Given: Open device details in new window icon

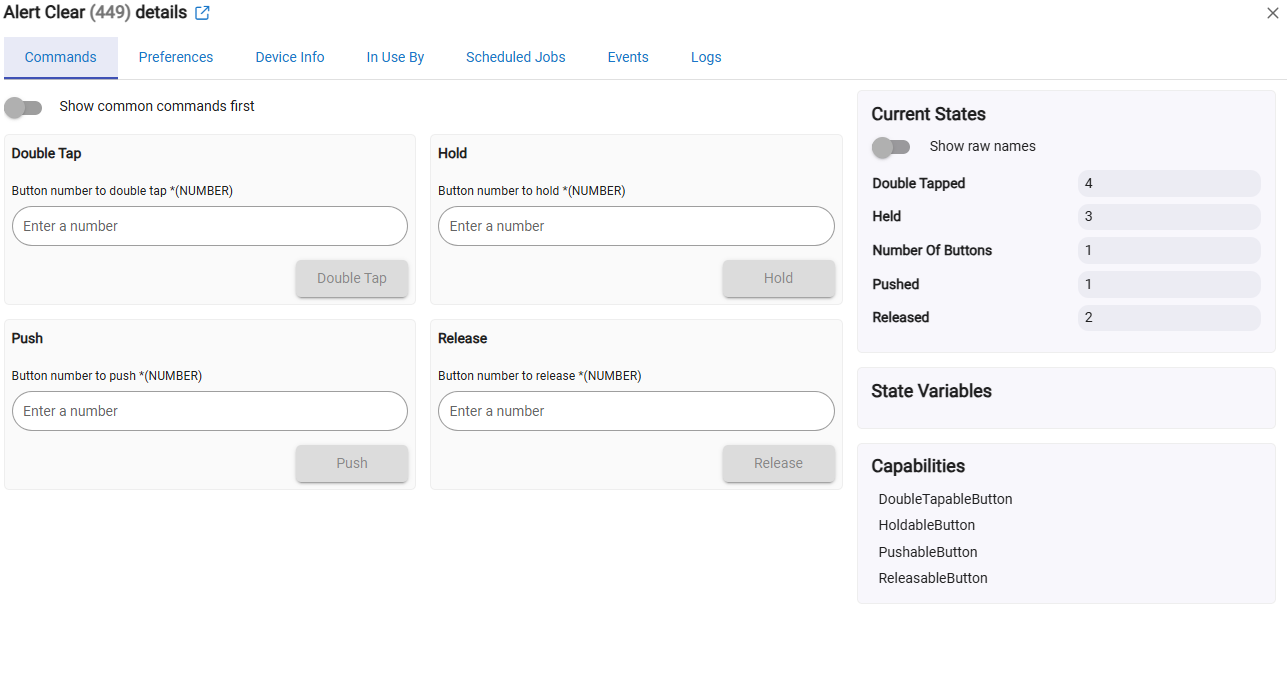Looking at the screenshot, I should point(202,13).
